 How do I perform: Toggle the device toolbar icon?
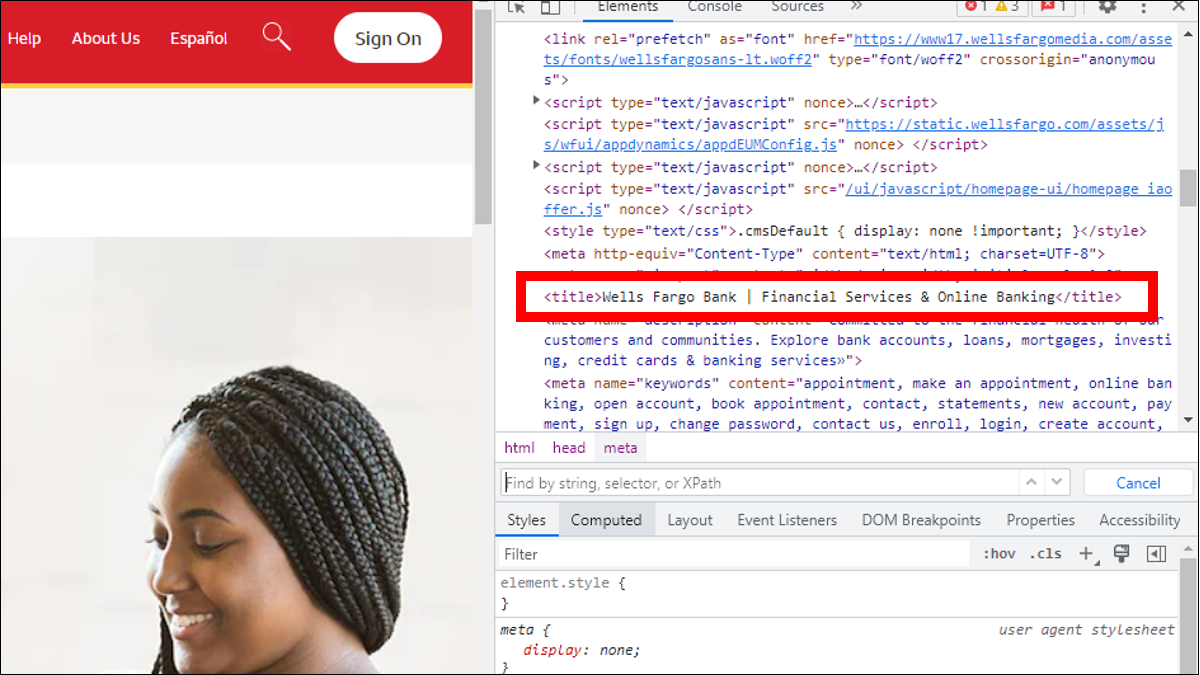(550, 7)
